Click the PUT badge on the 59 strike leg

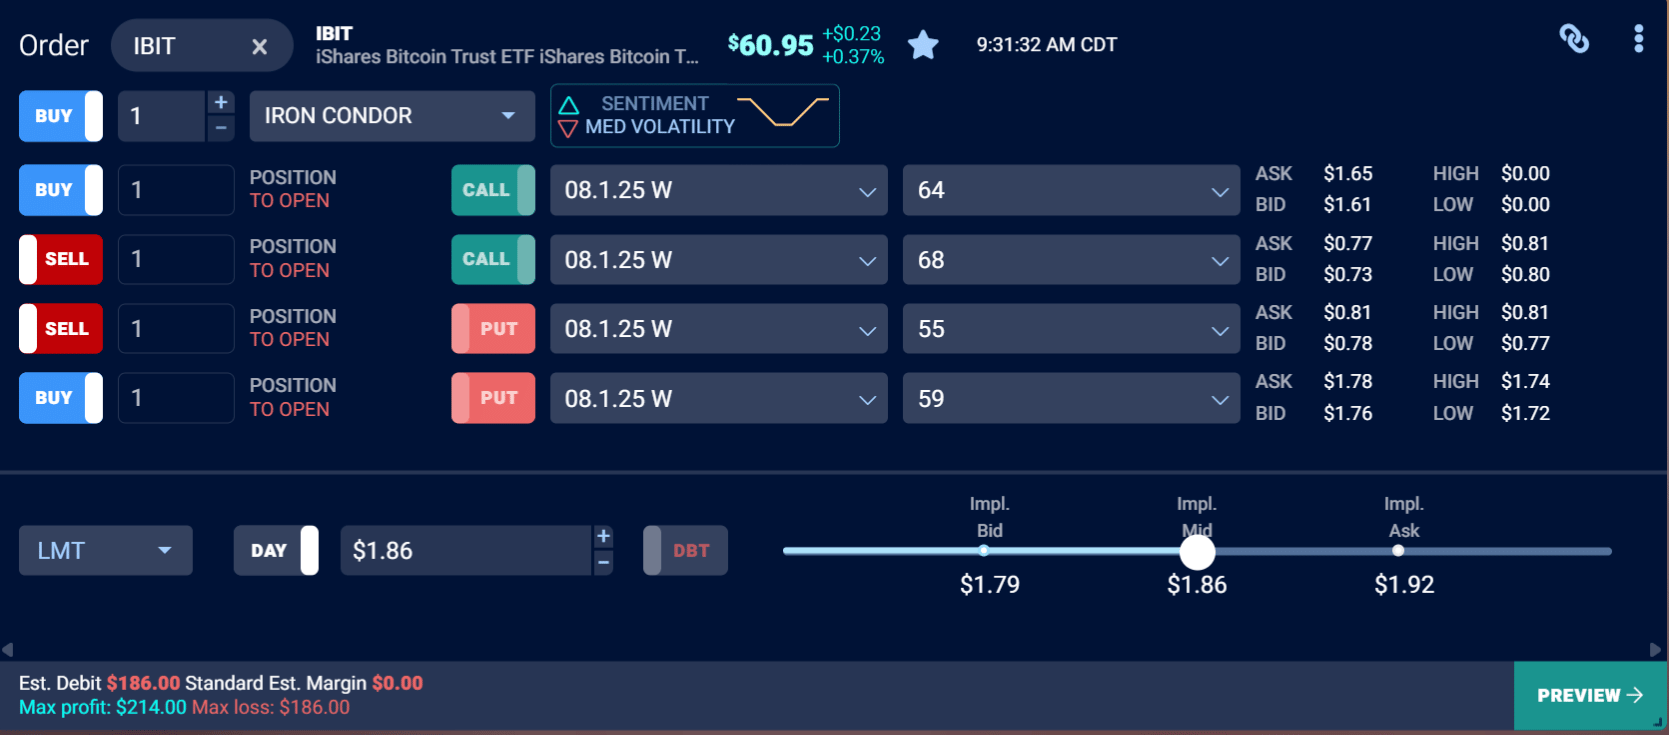point(492,397)
